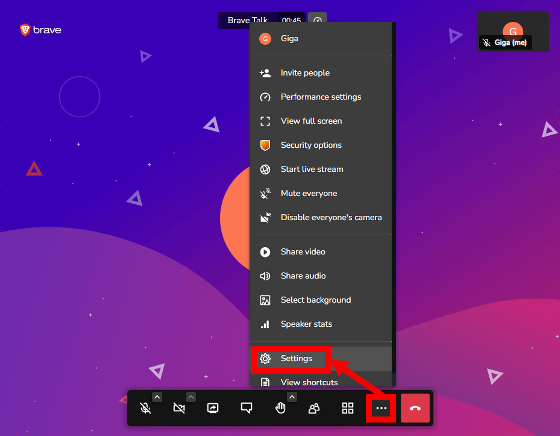
Task: Open Settings from the menu
Action: coord(321,358)
